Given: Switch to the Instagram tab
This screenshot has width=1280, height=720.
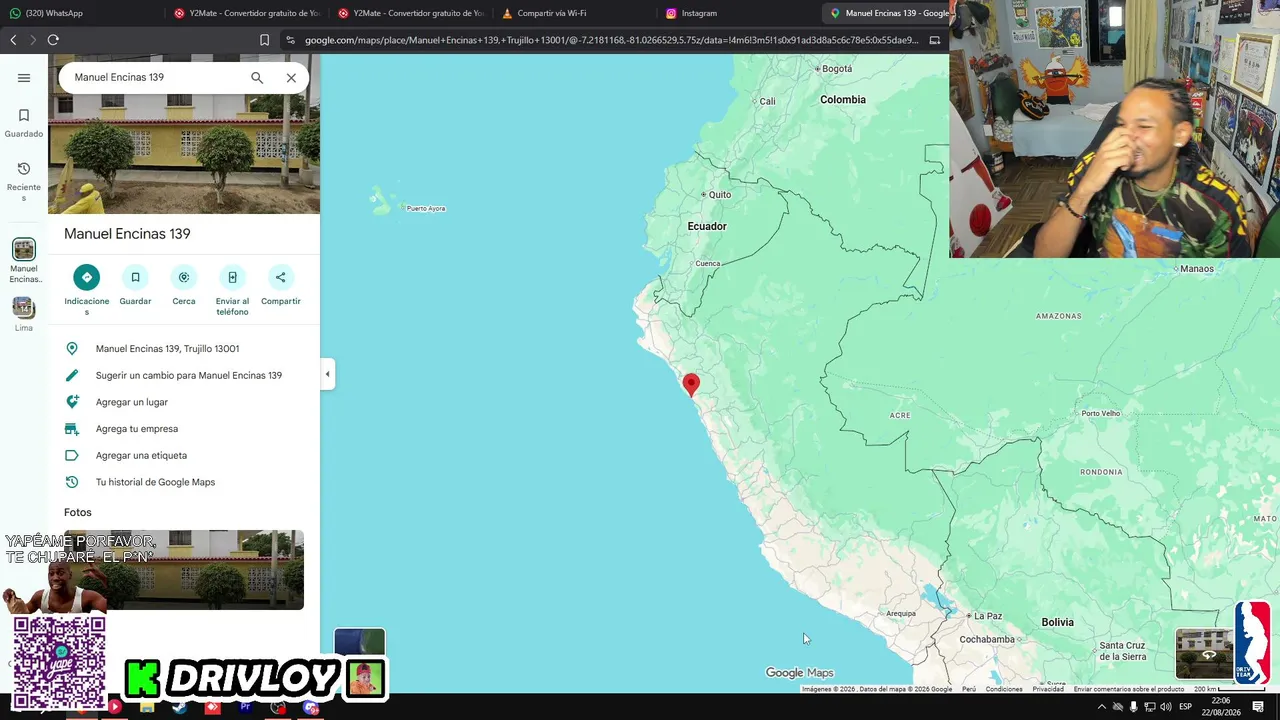Looking at the screenshot, I should tap(738, 13).
